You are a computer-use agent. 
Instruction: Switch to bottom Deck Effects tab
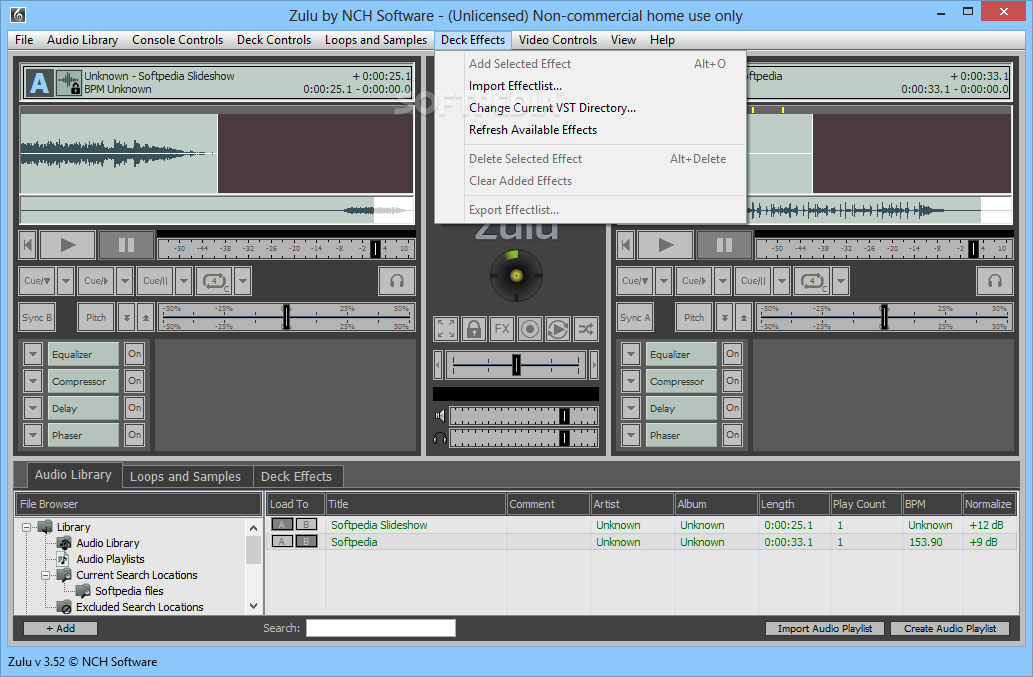click(296, 476)
